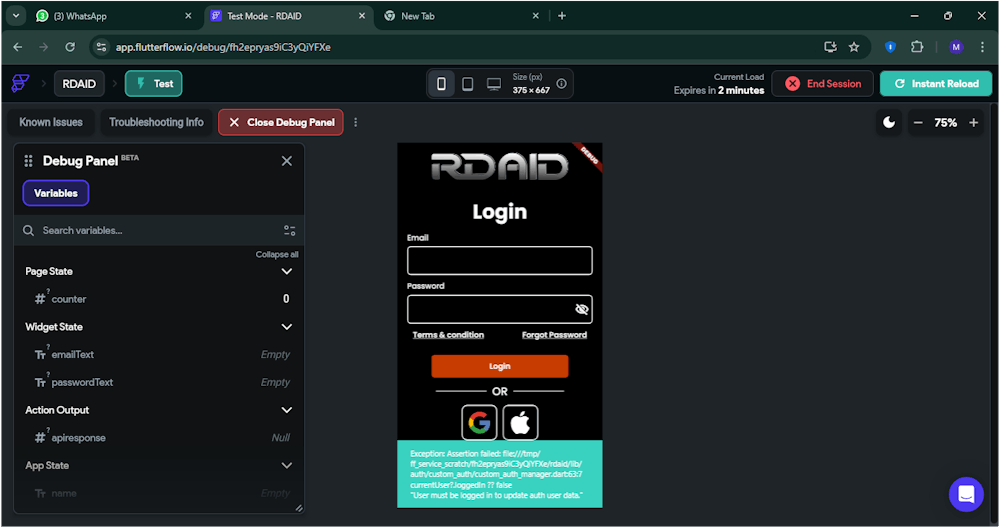1000x528 pixels.
Task: Open the Known Issues tab
Action: click(x=51, y=122)
